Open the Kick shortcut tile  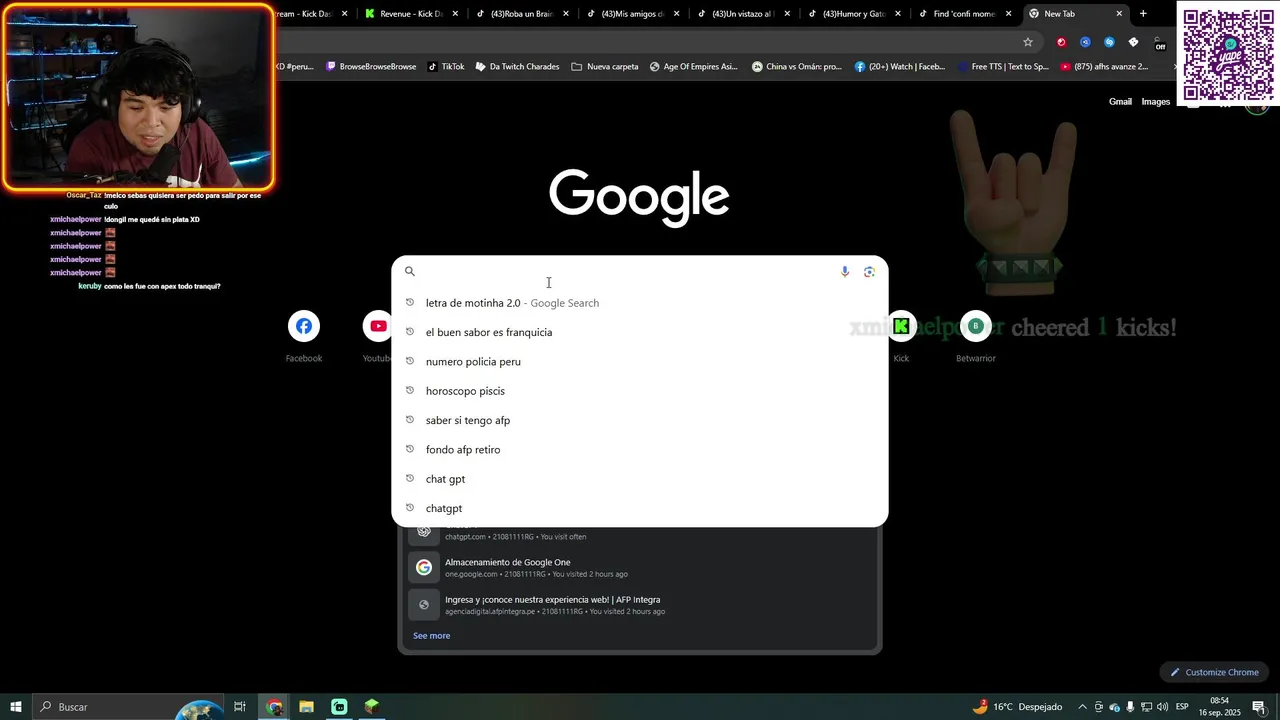click(901, 336)
